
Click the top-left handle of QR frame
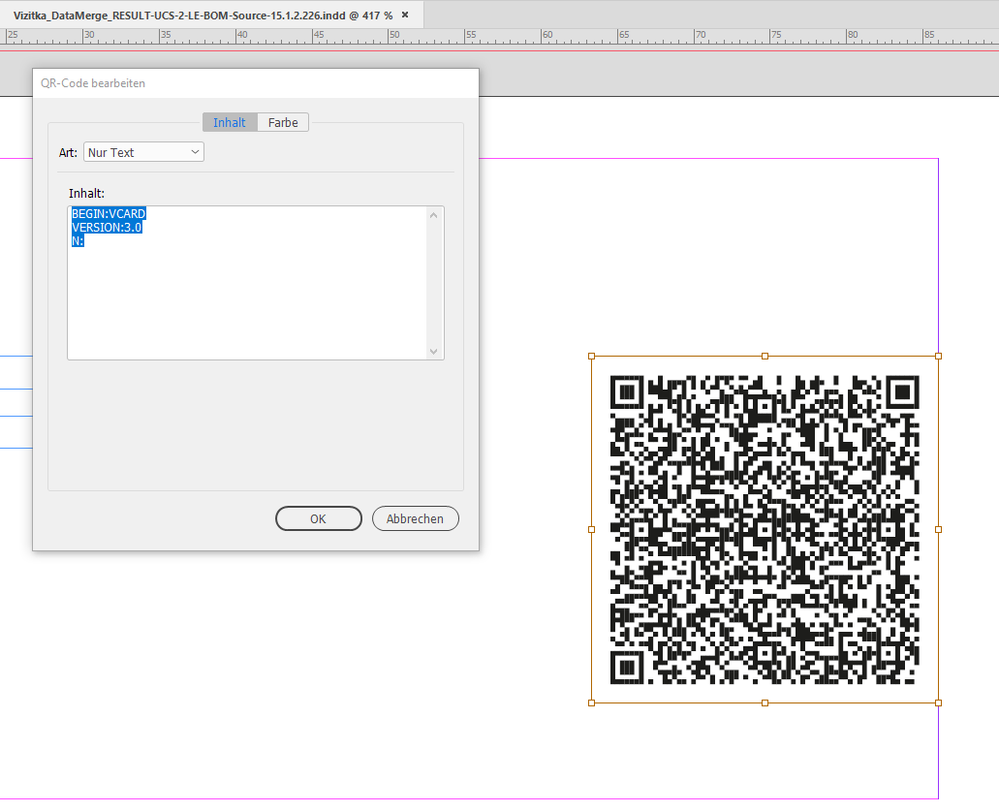[592, 356]
